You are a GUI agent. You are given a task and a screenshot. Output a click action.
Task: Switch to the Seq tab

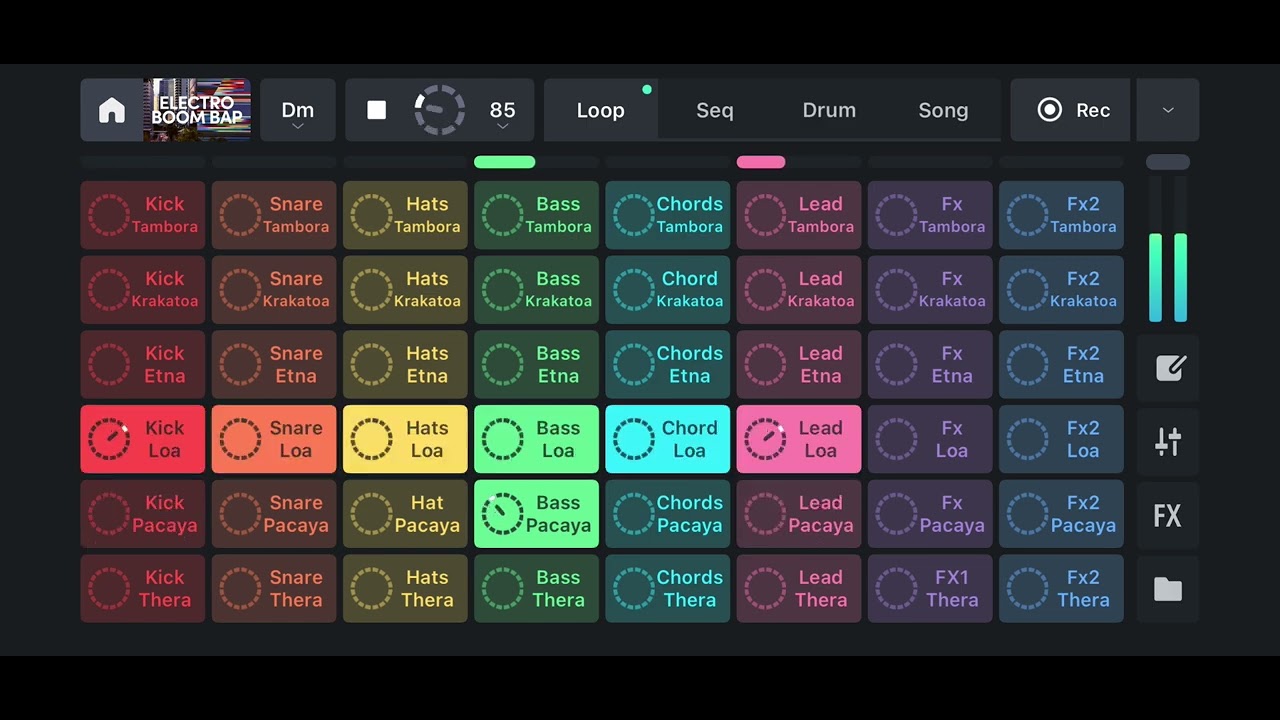(x=715, y=110)
